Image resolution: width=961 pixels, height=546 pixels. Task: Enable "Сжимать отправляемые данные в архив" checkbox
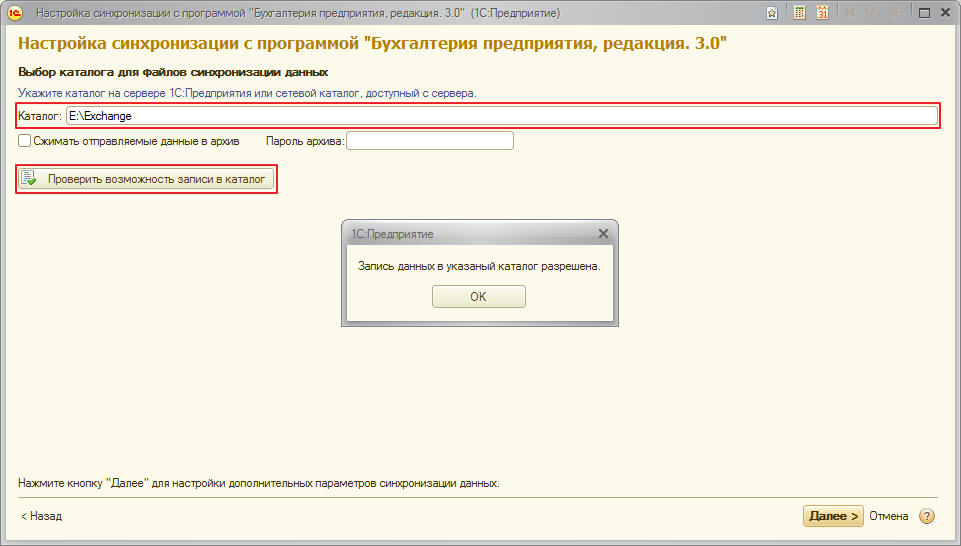25,141
